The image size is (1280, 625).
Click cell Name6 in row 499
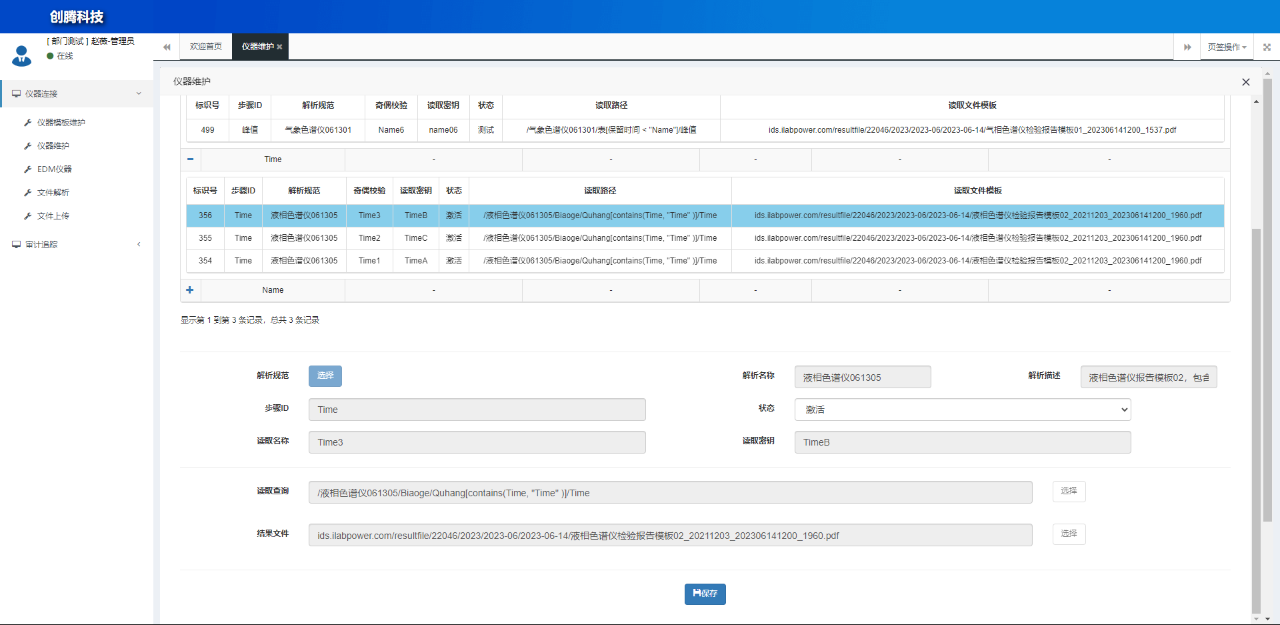coord(391,130)
